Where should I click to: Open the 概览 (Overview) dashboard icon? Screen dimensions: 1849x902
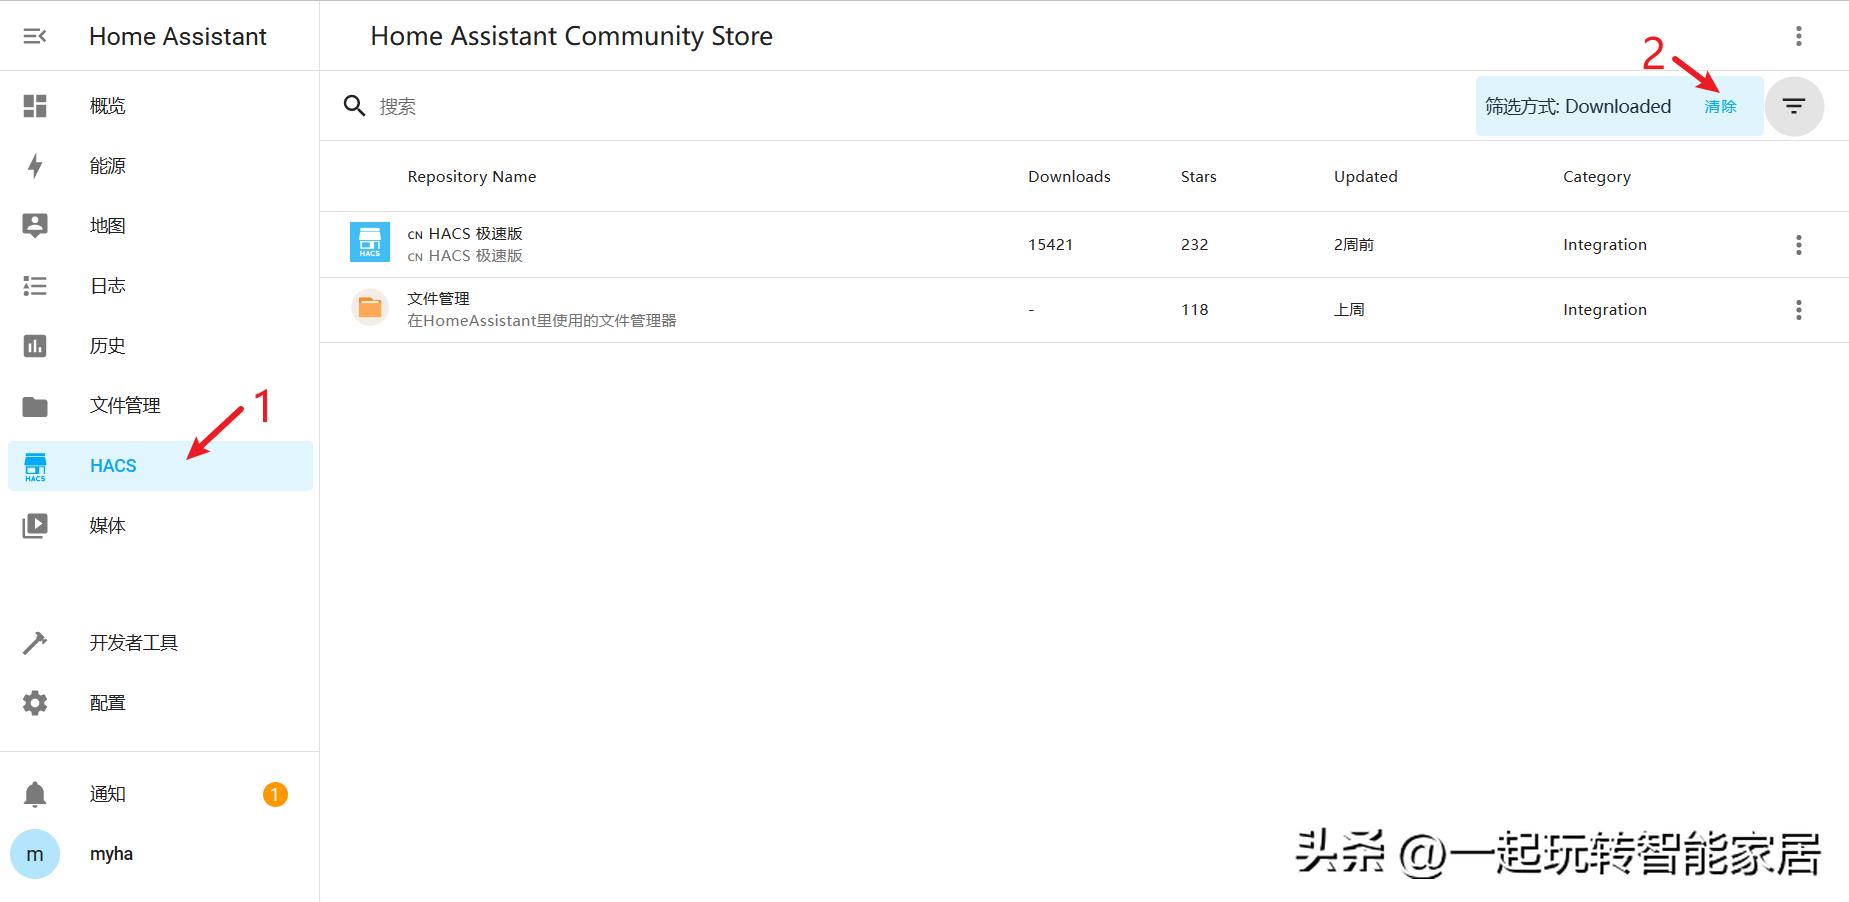coord(35,105)
